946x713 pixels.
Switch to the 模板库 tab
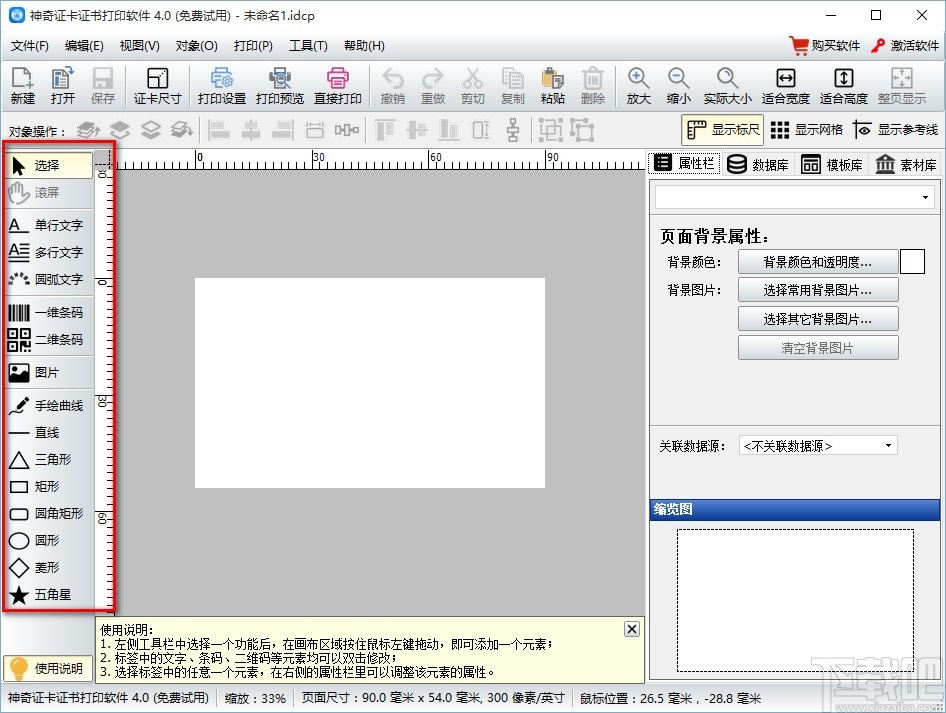coord(832,164)
